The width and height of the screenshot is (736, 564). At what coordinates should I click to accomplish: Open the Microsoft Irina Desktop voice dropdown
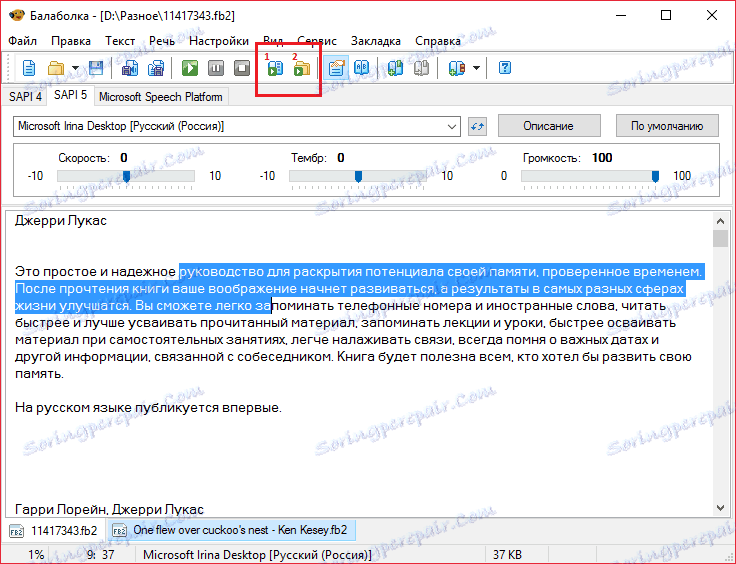click(237, 126)
